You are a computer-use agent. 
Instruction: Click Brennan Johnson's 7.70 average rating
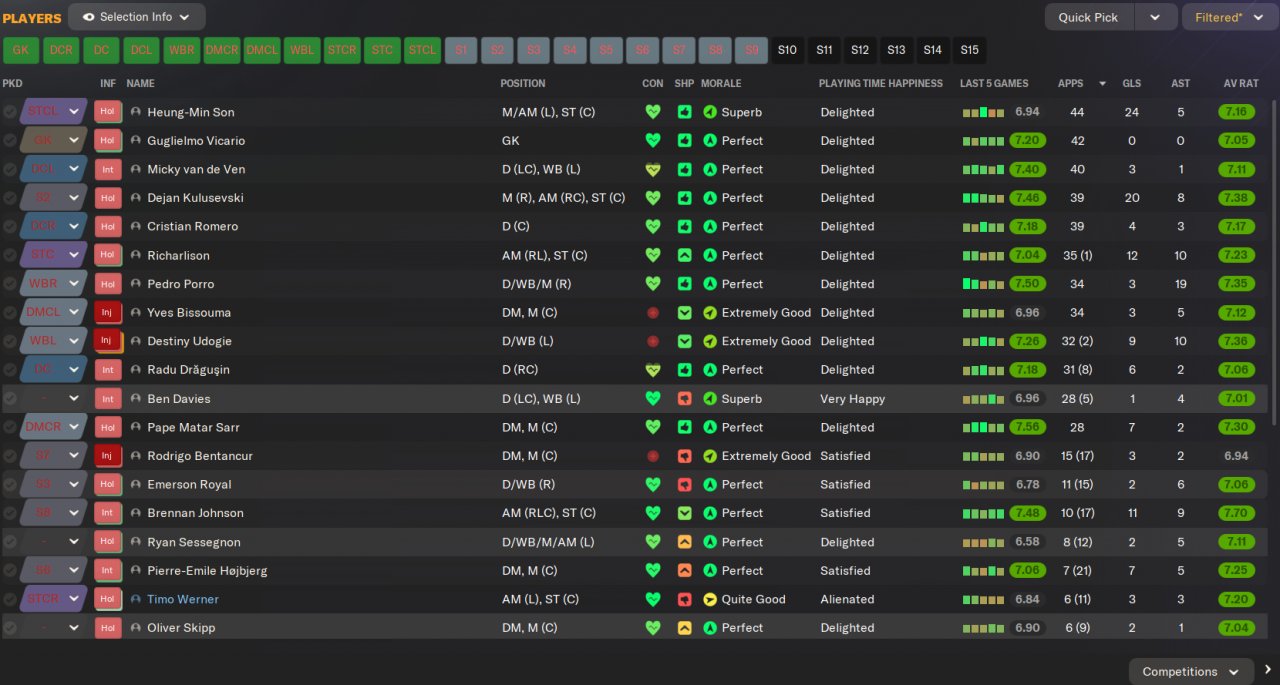point(1236,513)
